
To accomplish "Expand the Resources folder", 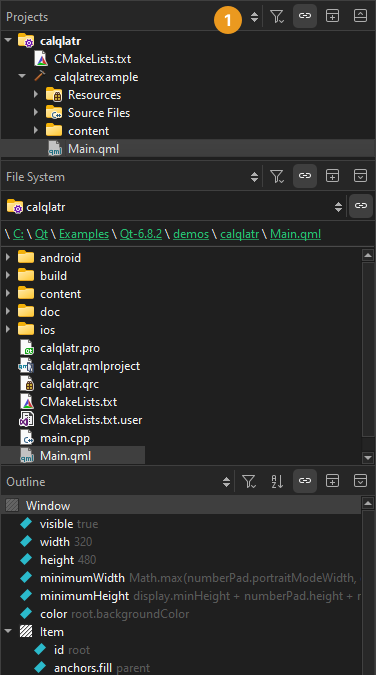I will tap(36, 95).
